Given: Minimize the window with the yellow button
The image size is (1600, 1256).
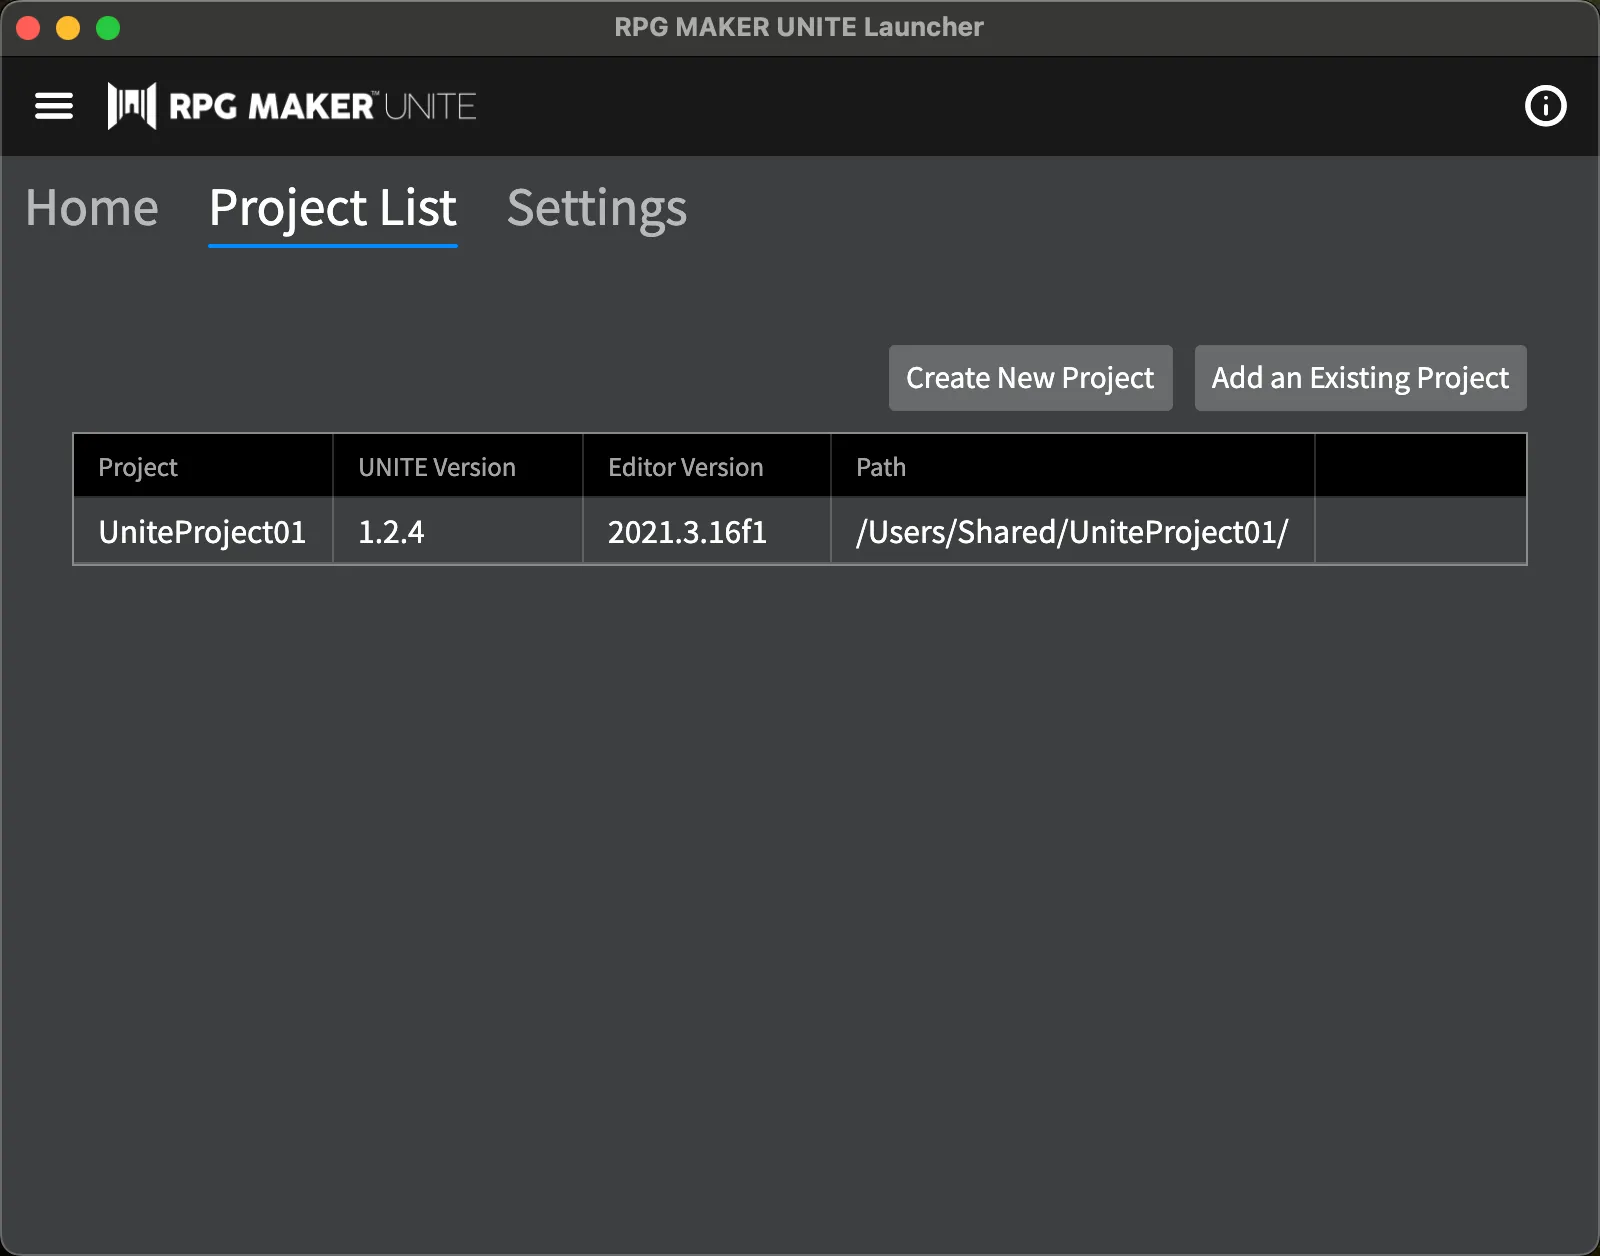Looking at the screenshot, I should [68, 28].
